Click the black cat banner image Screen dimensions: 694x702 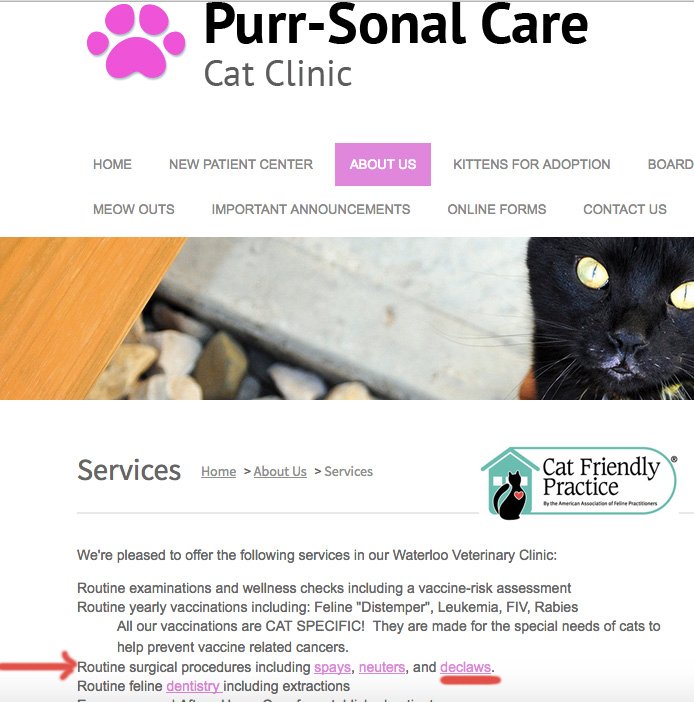(347, 318)
